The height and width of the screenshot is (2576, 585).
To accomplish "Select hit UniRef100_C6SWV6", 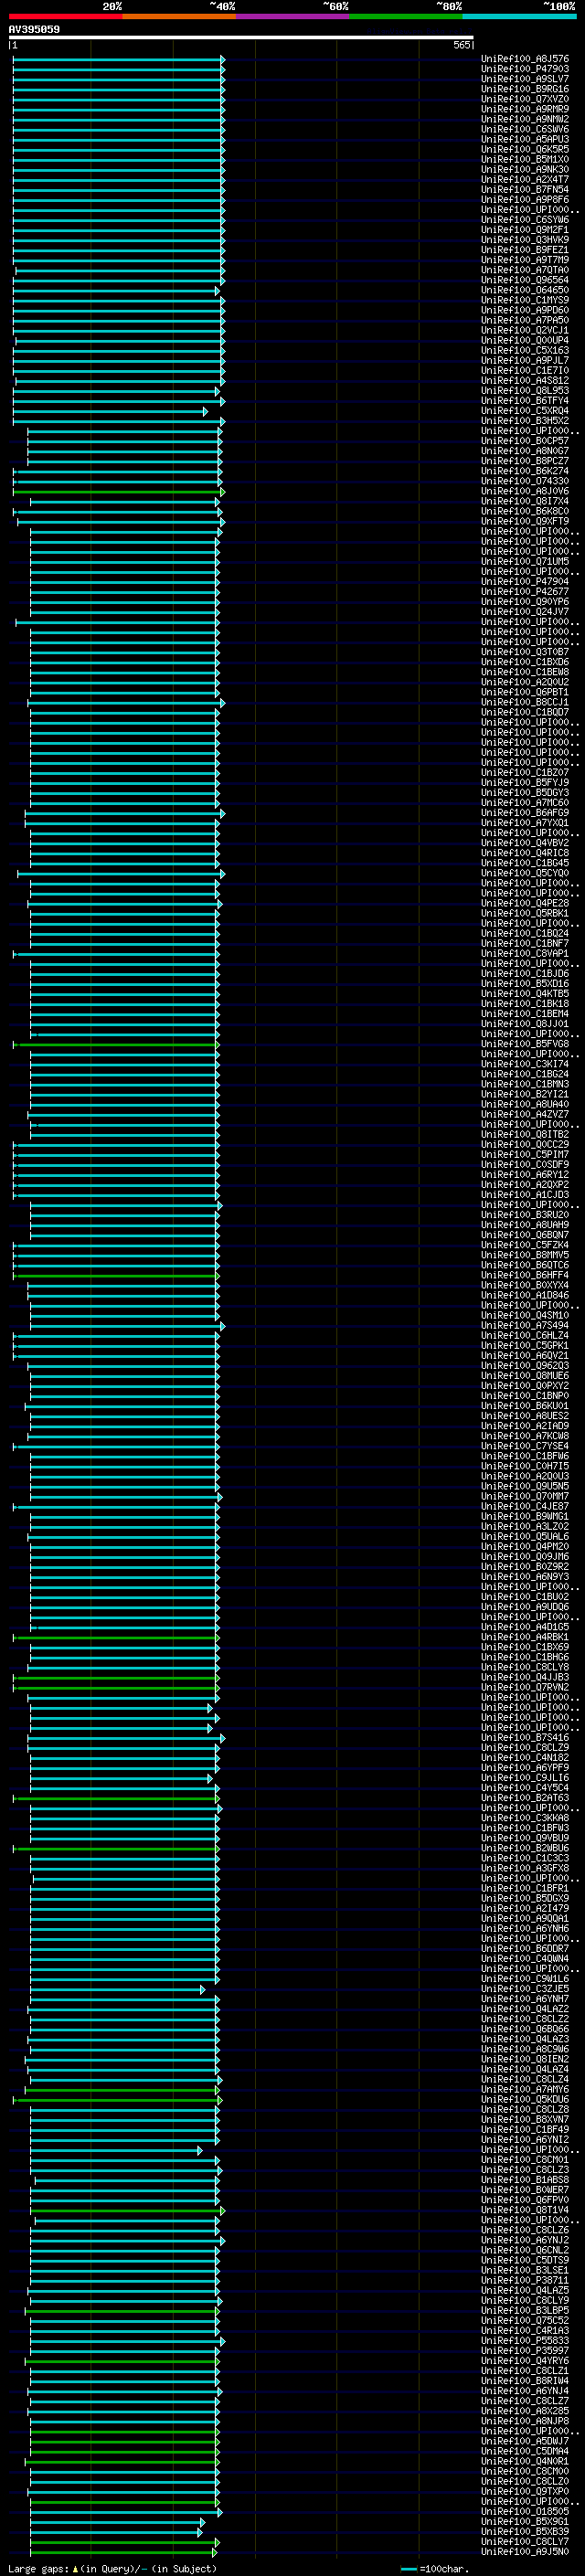I will [x=525, y=129].
